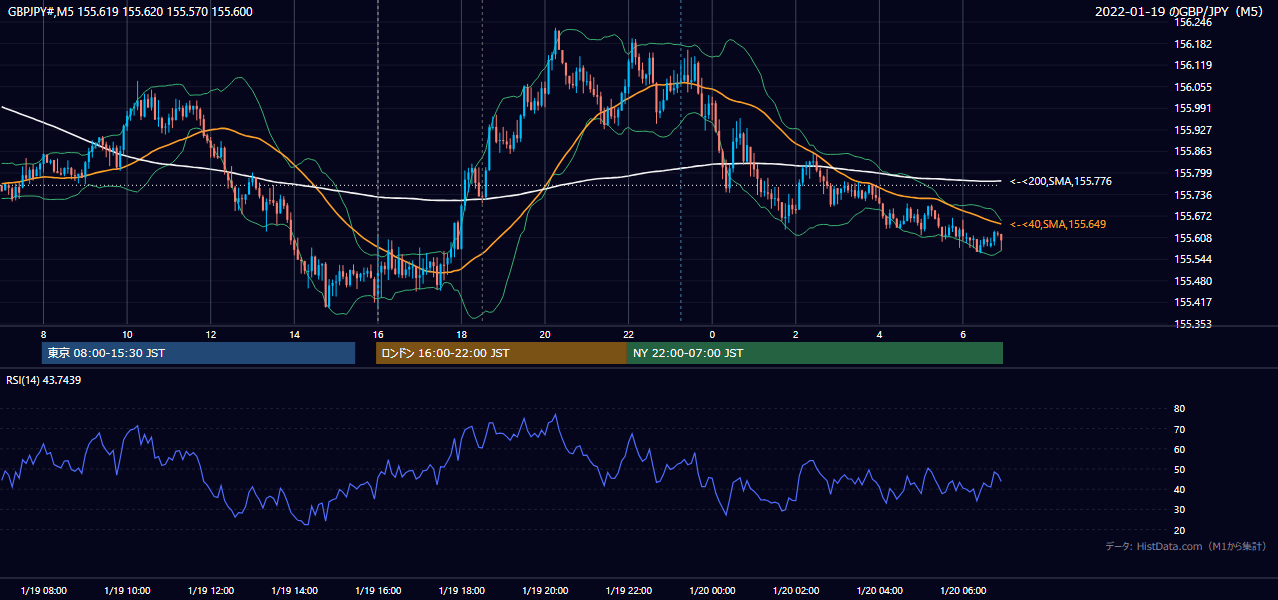Screen dimensions: 1278x600
Task: Click the RSI scale value 40
Action: [1180, 489]
